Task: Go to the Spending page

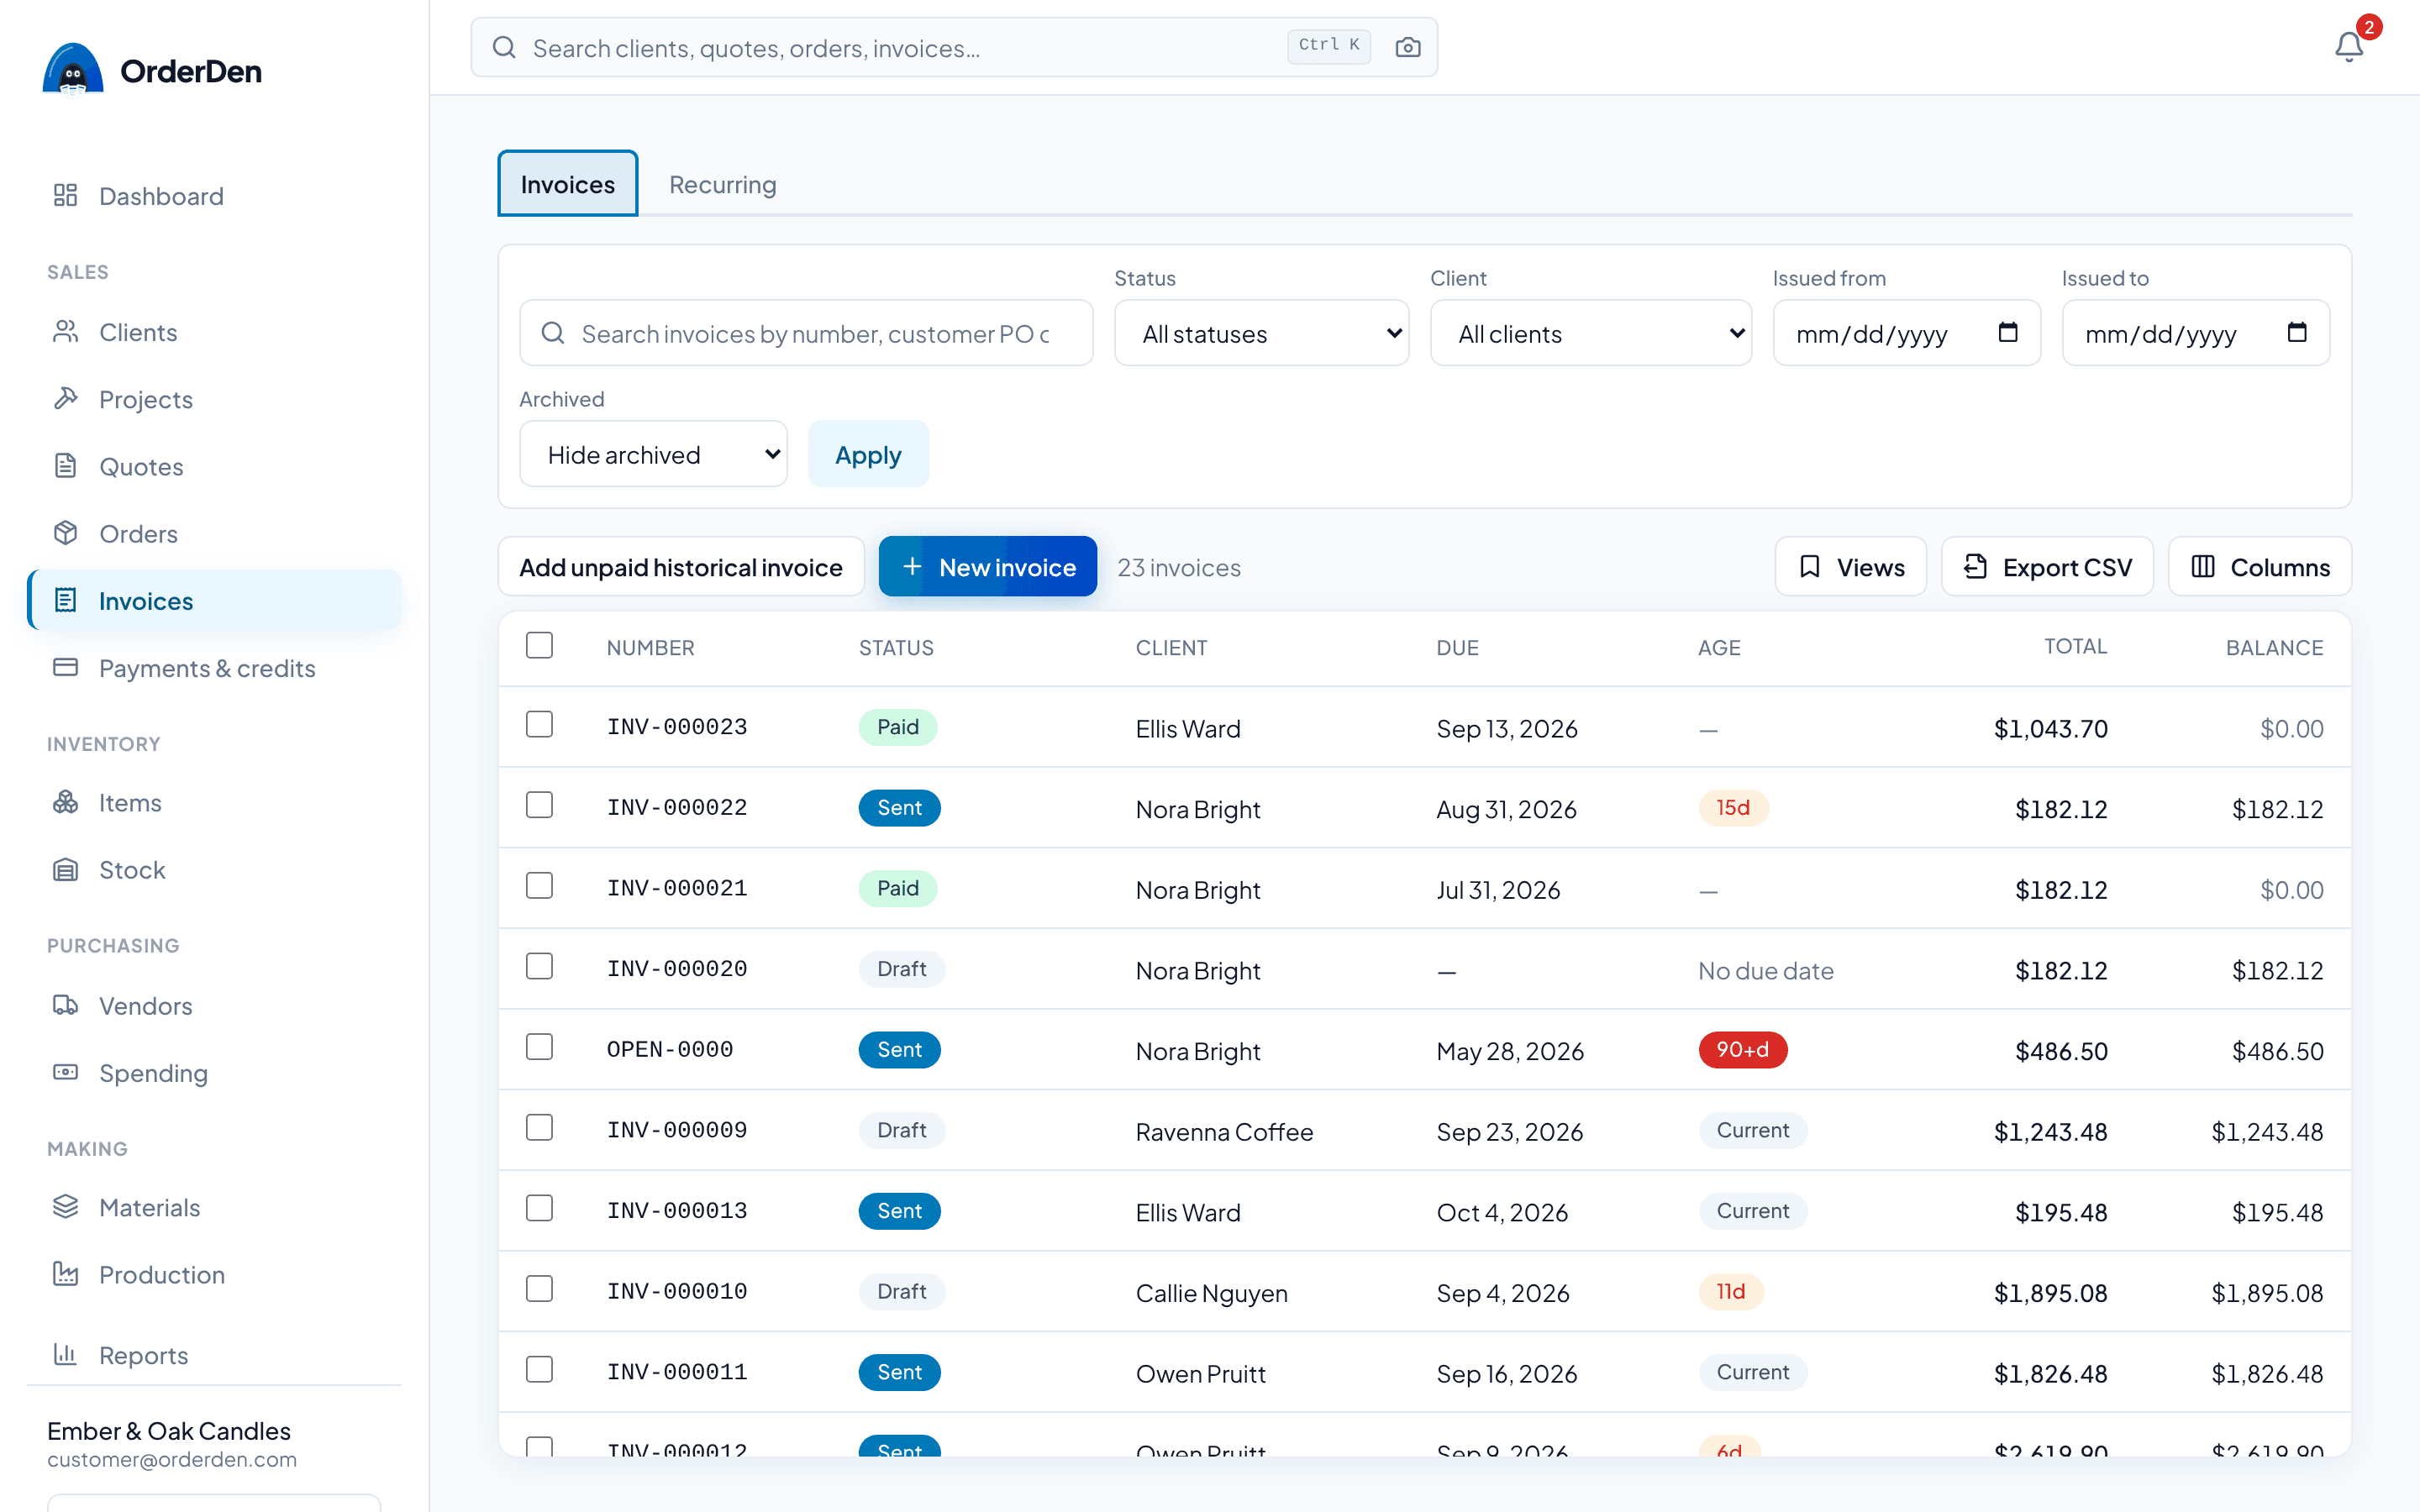Action: pos(214,1072)
